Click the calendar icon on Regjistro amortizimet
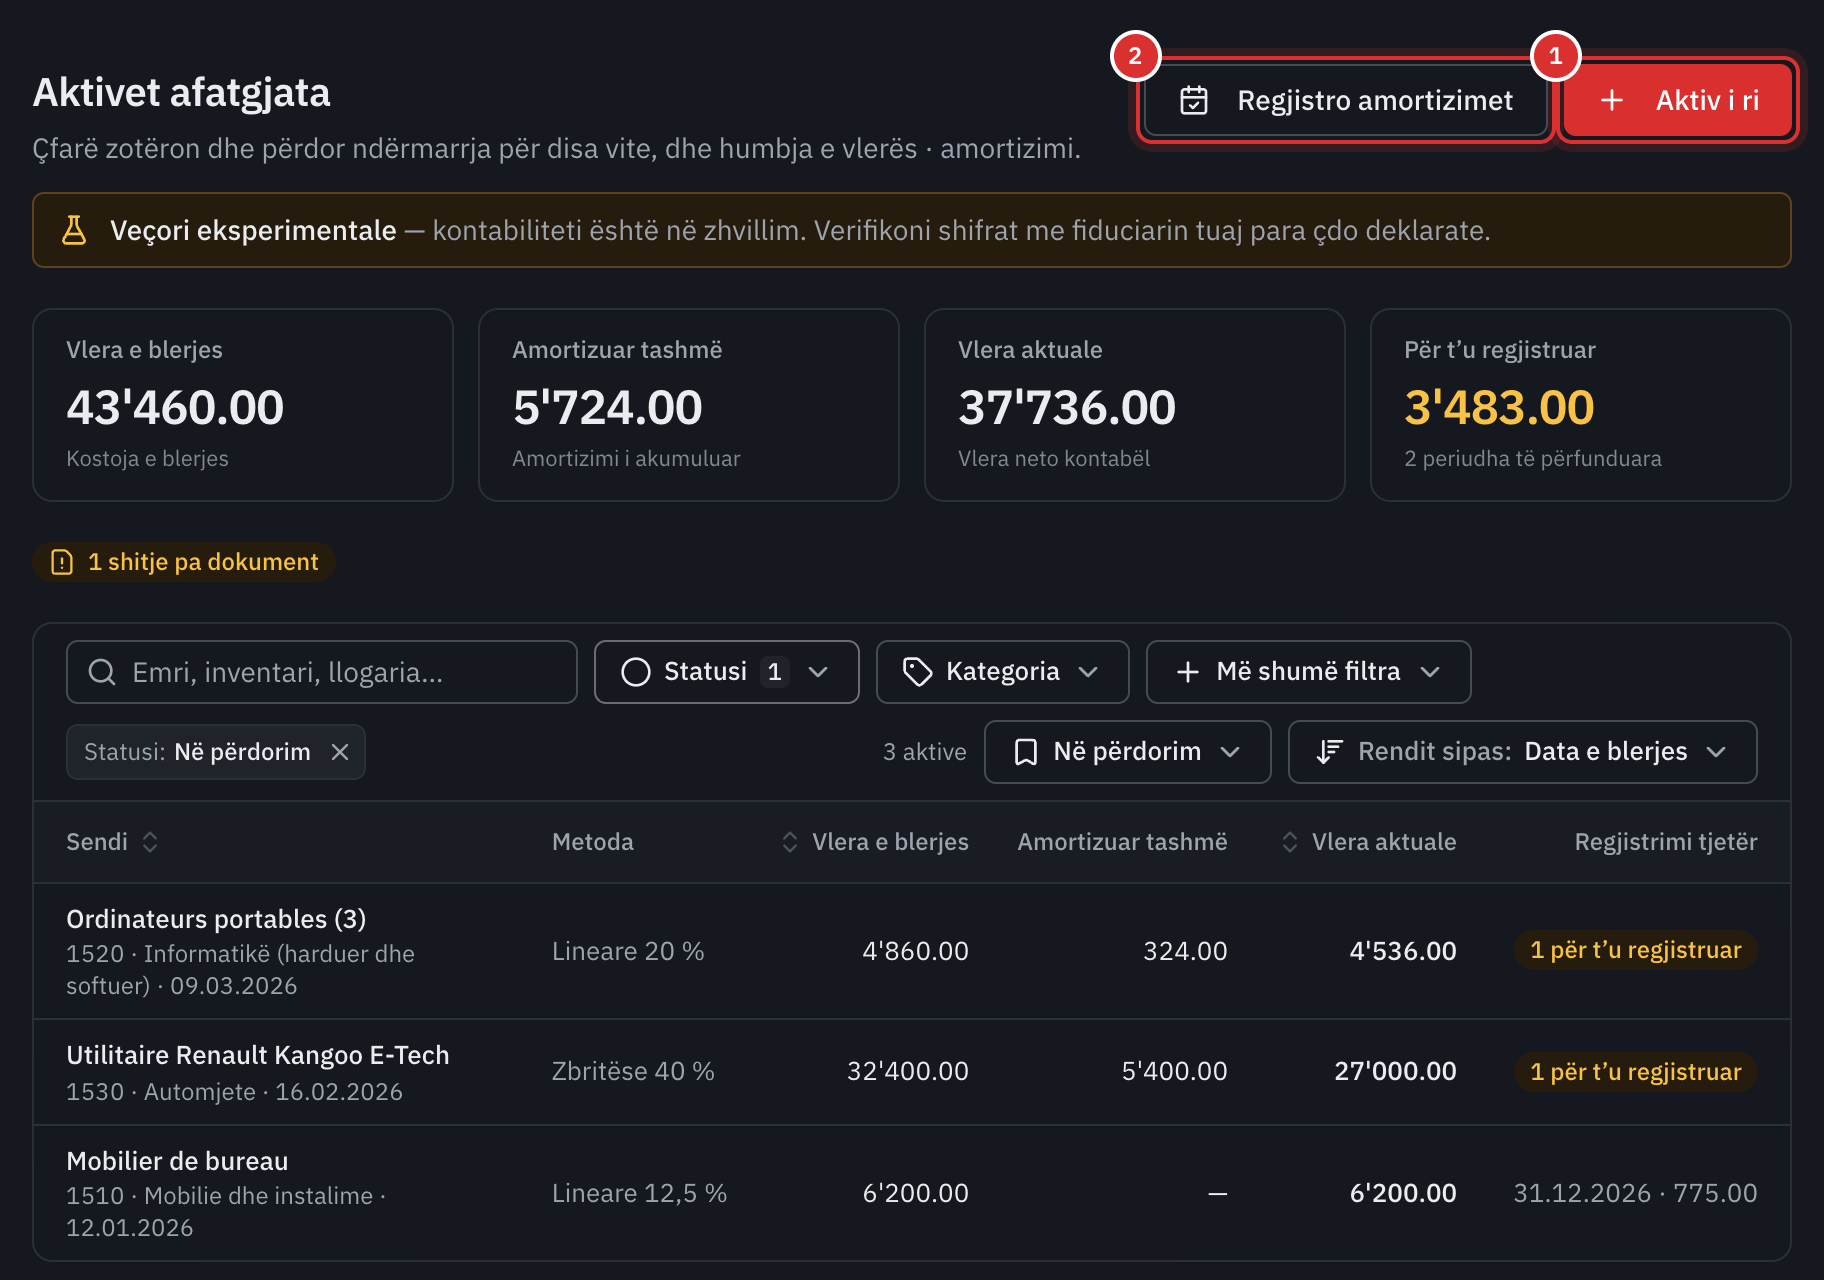 (x=1194, y=100)
